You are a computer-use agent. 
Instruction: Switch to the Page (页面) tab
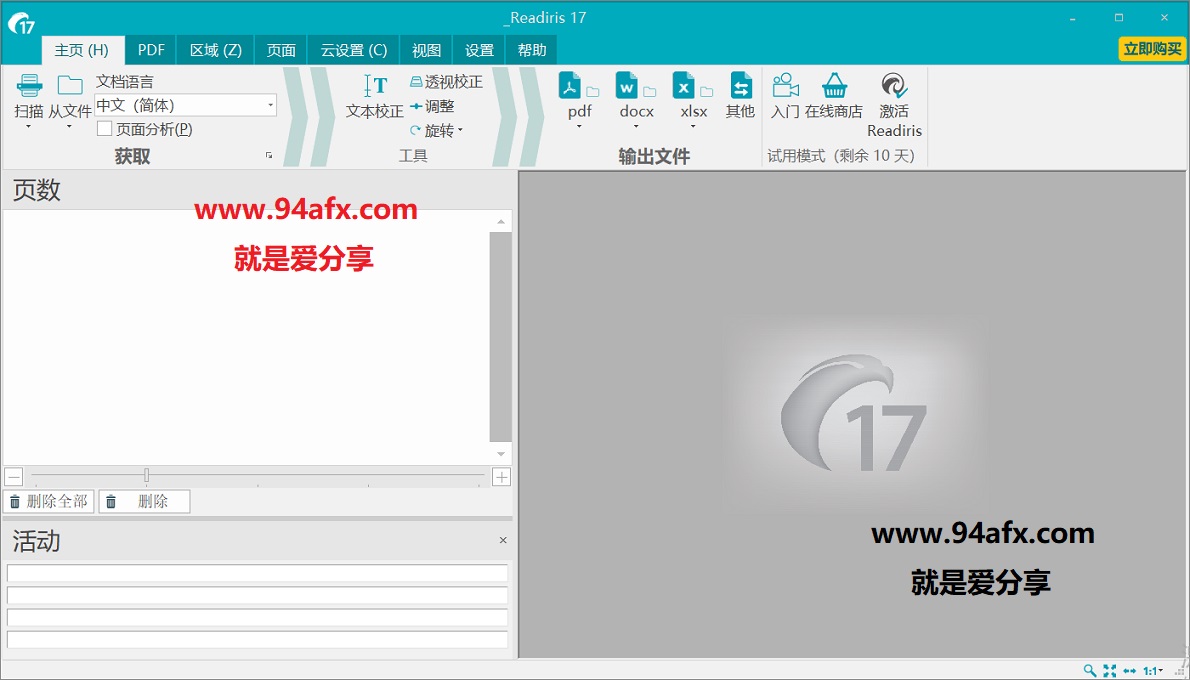point(281,50)
